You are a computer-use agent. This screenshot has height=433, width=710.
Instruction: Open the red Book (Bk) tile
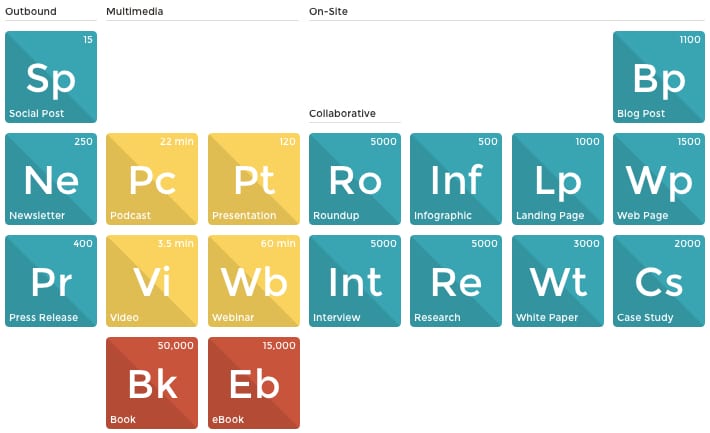[x=152, y=383]
